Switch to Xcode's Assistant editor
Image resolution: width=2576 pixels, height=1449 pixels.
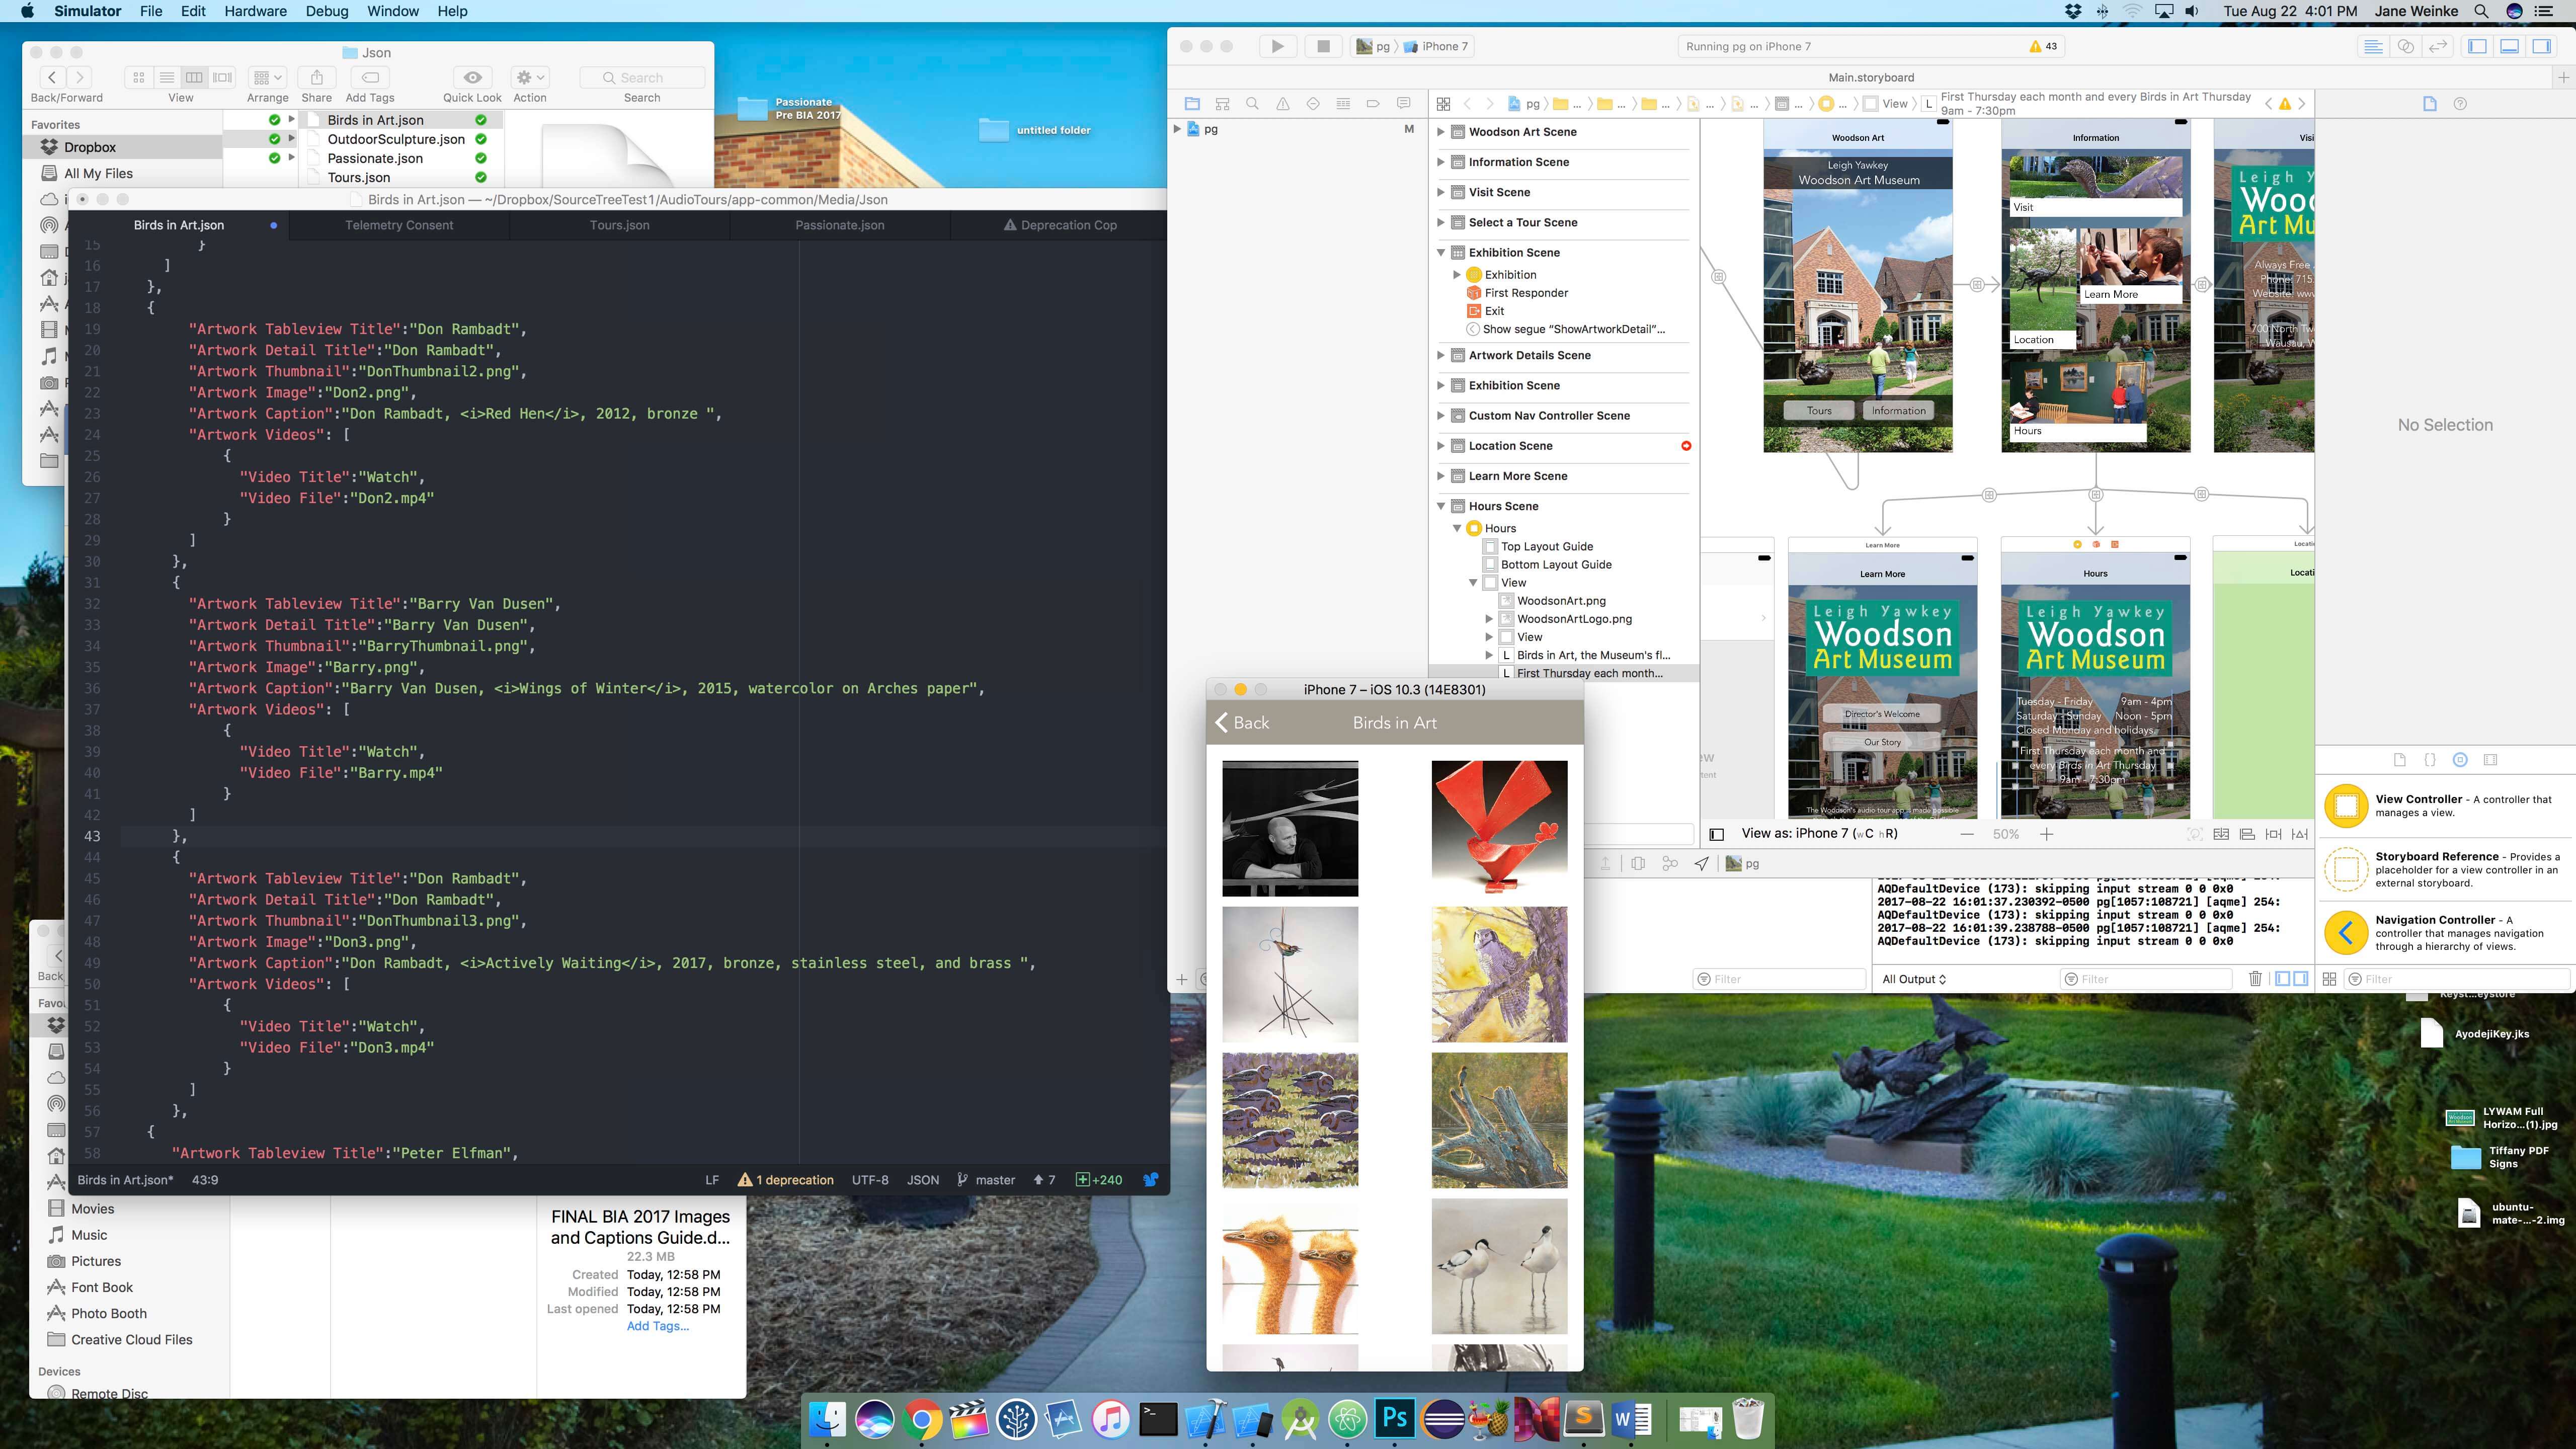pos(2406,46)
